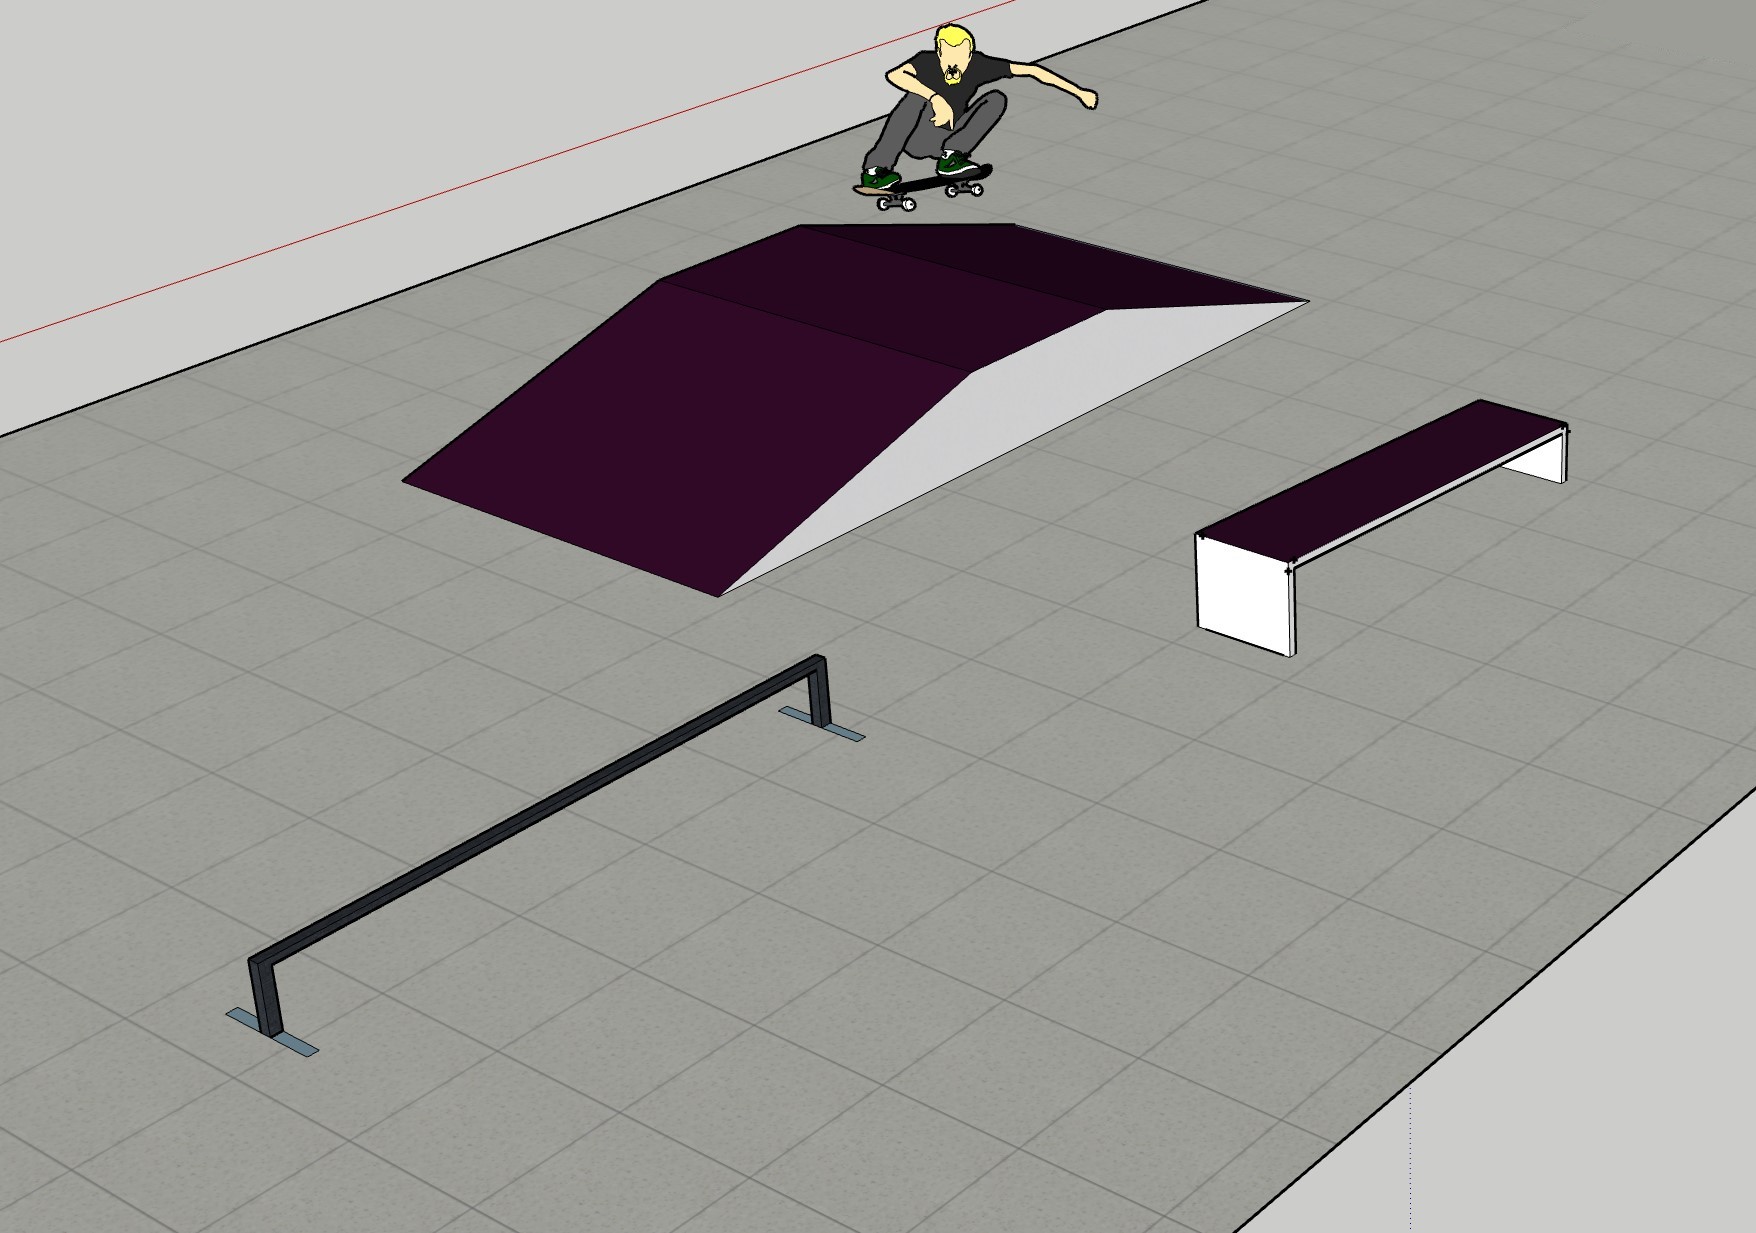Screen dimensions: 1756x1233
Task: Select the purple top of the bench
Action: 1380,480
